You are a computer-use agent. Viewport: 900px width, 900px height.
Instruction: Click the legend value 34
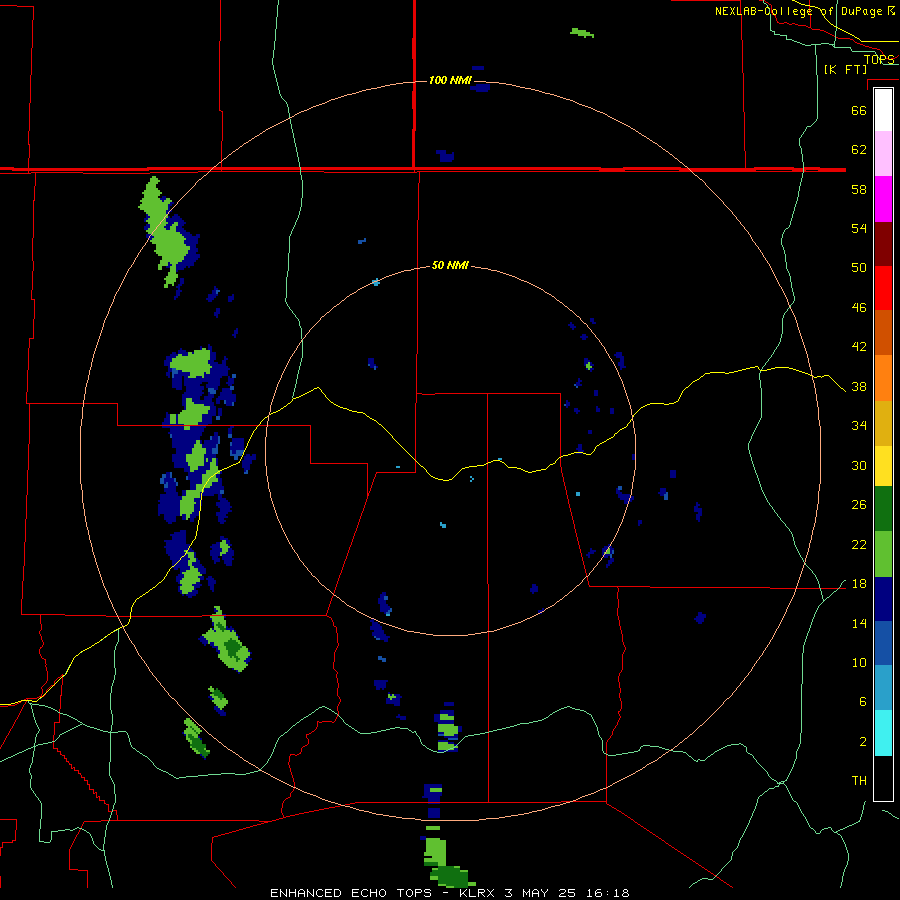point(859,426)
